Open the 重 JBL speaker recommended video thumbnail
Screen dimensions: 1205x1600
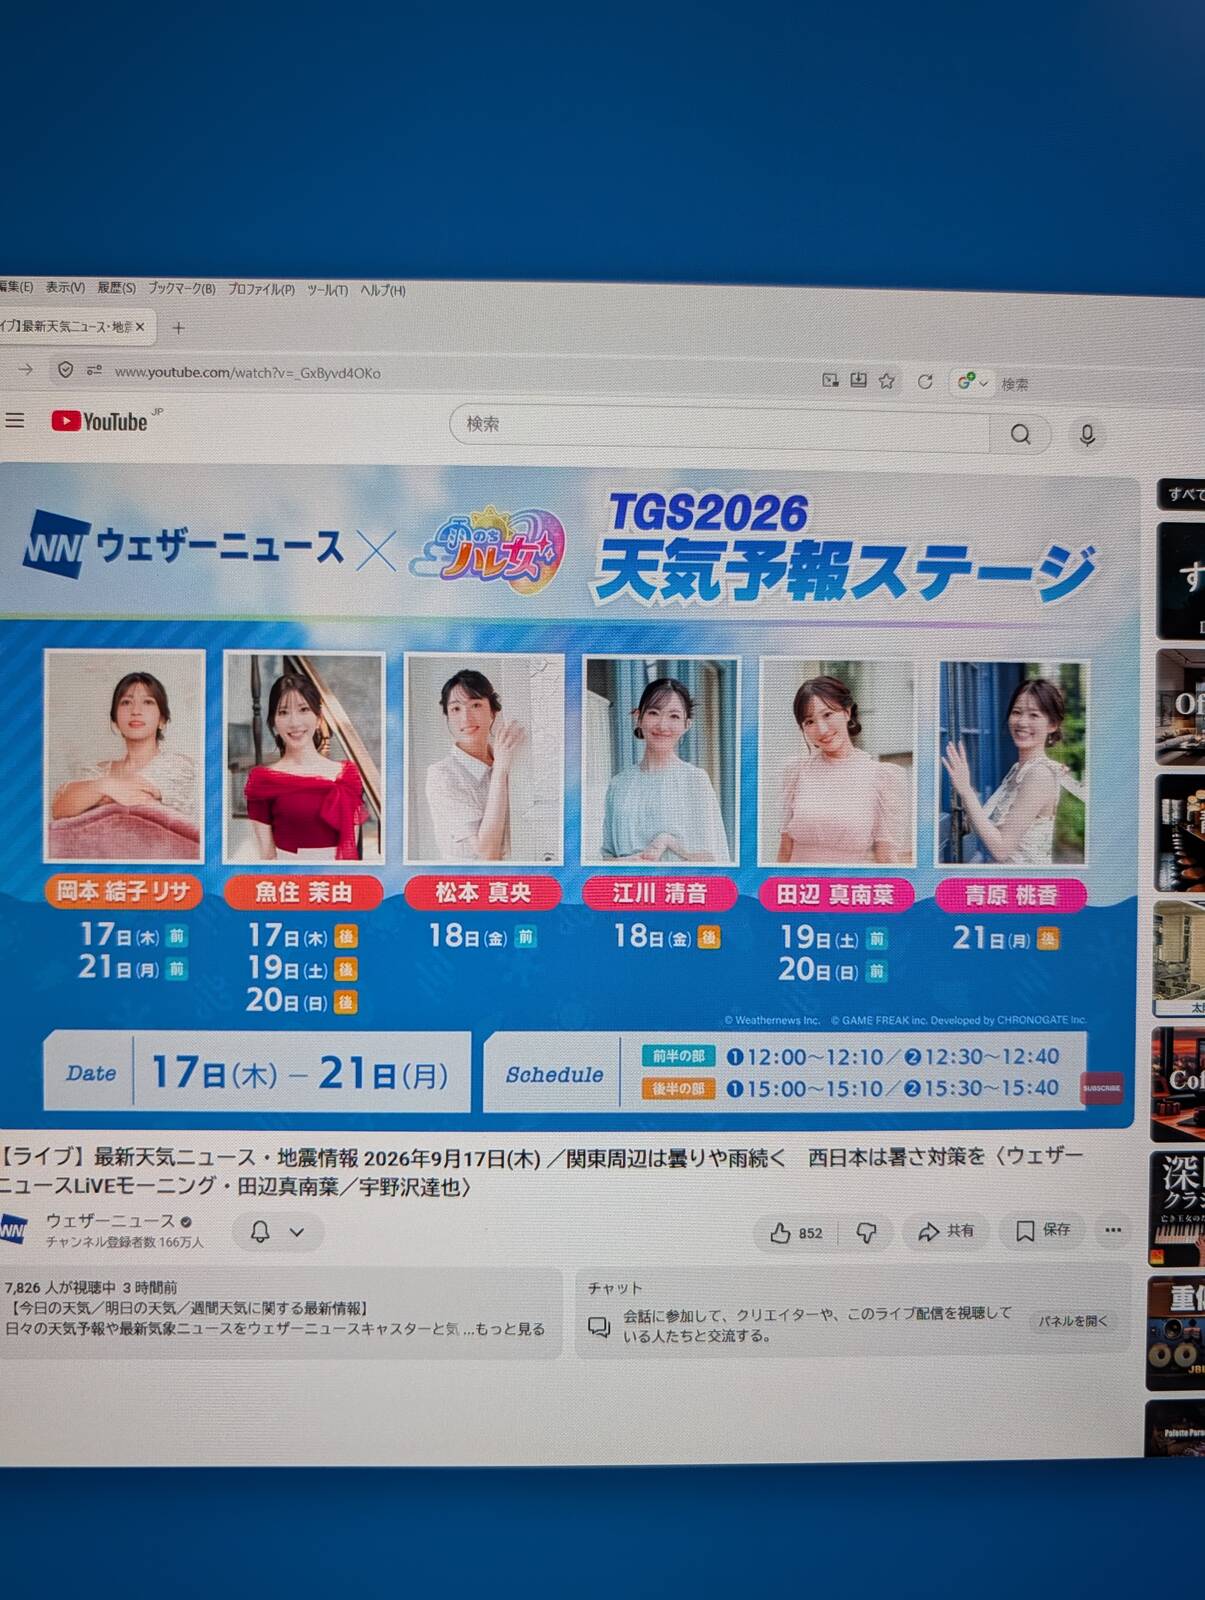click(x=1176, y=1333)
